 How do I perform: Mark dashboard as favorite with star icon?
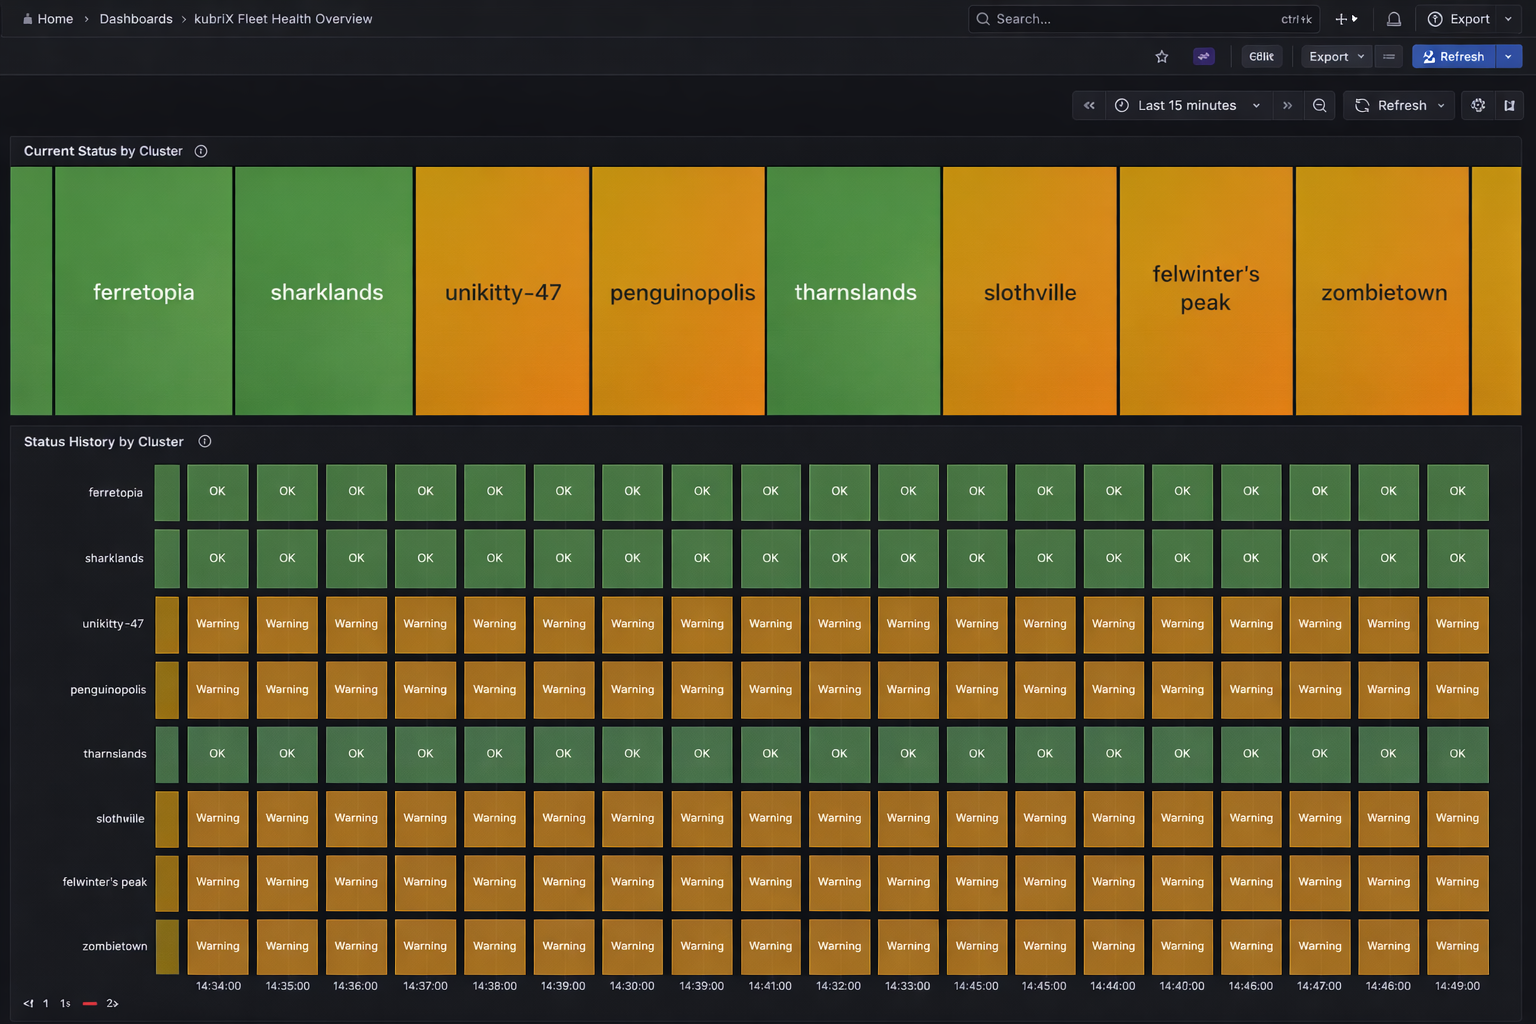[x=1162, y=56]
